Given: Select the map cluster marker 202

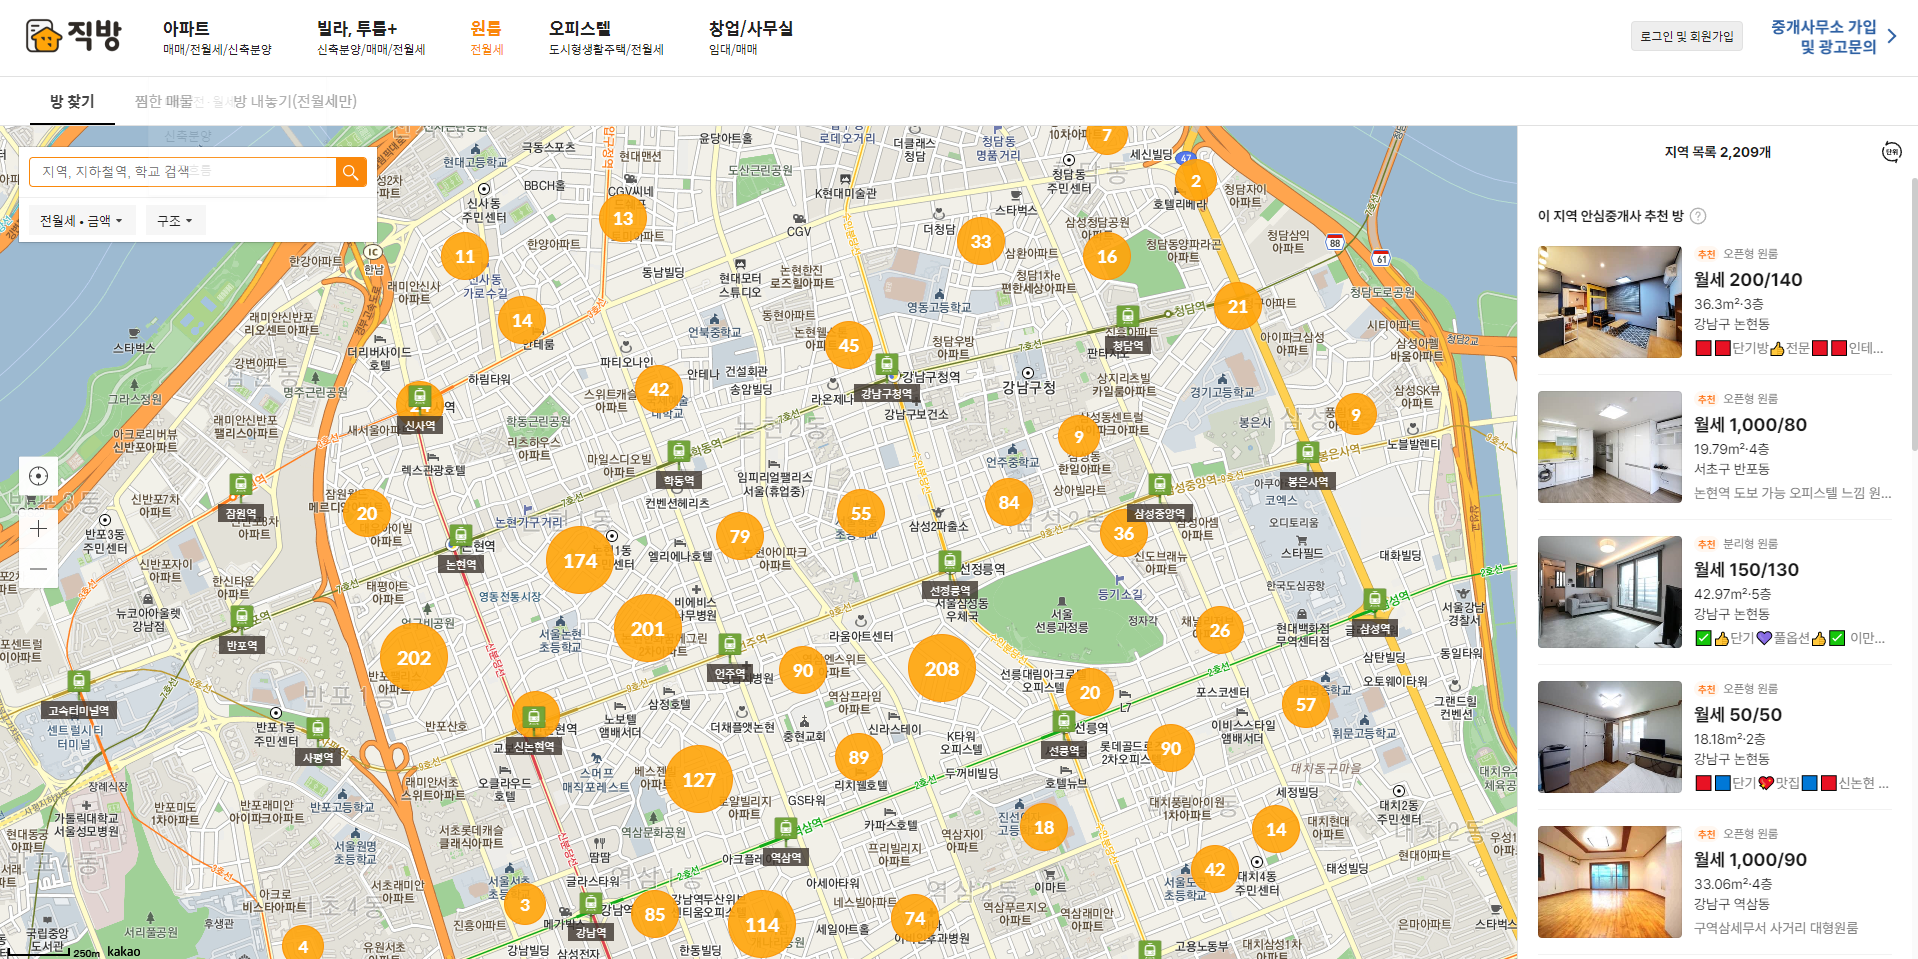Looking at the screenshot, I should [x=414, y=658].
